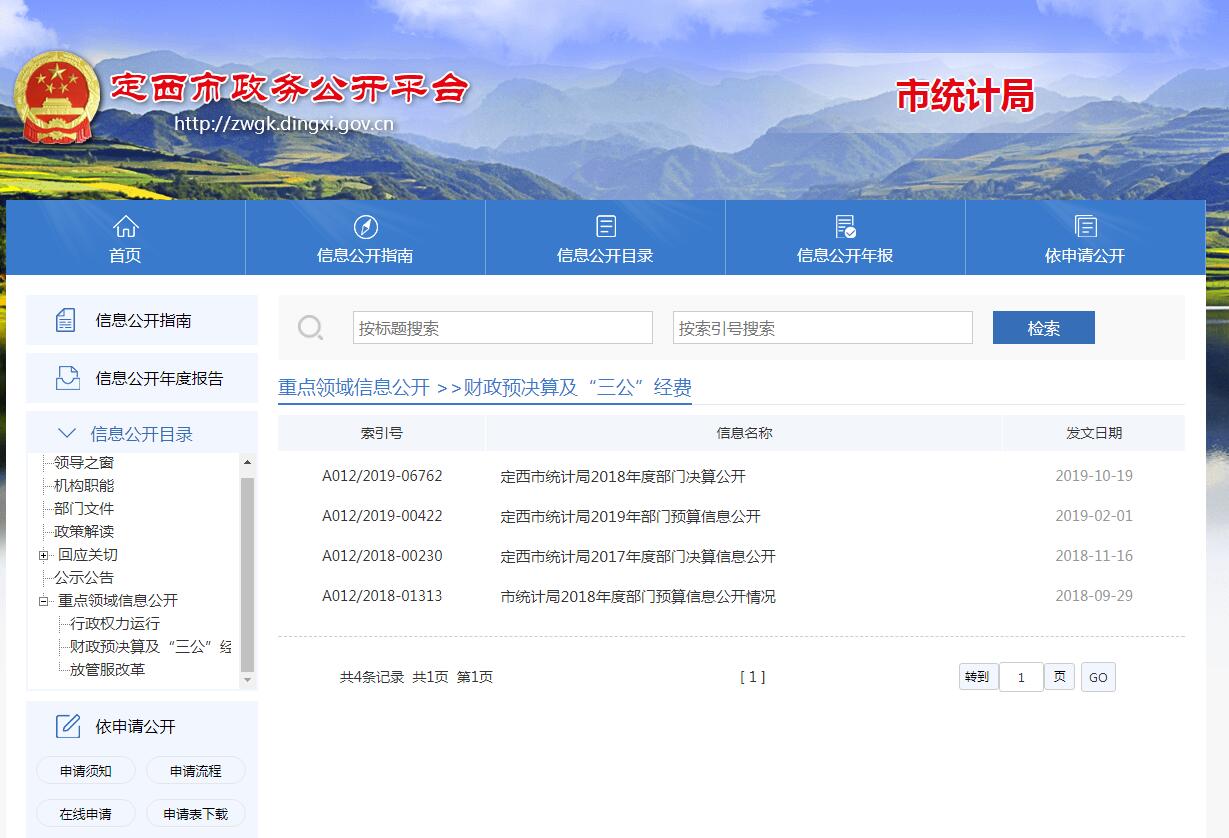Screen dimensions: 1229x838
Task: Click the icon above 依申请公开 in navbar
Action: point(1085,226)
